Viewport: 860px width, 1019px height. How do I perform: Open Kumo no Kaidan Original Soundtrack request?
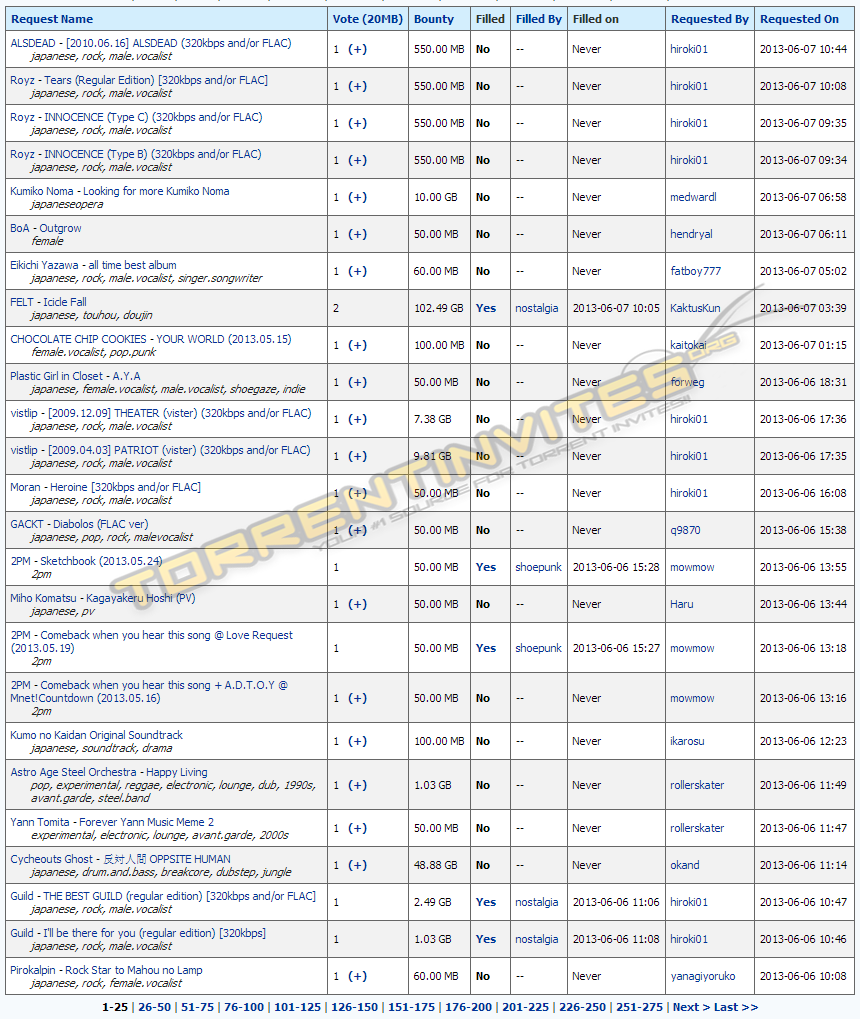[96, 736]
